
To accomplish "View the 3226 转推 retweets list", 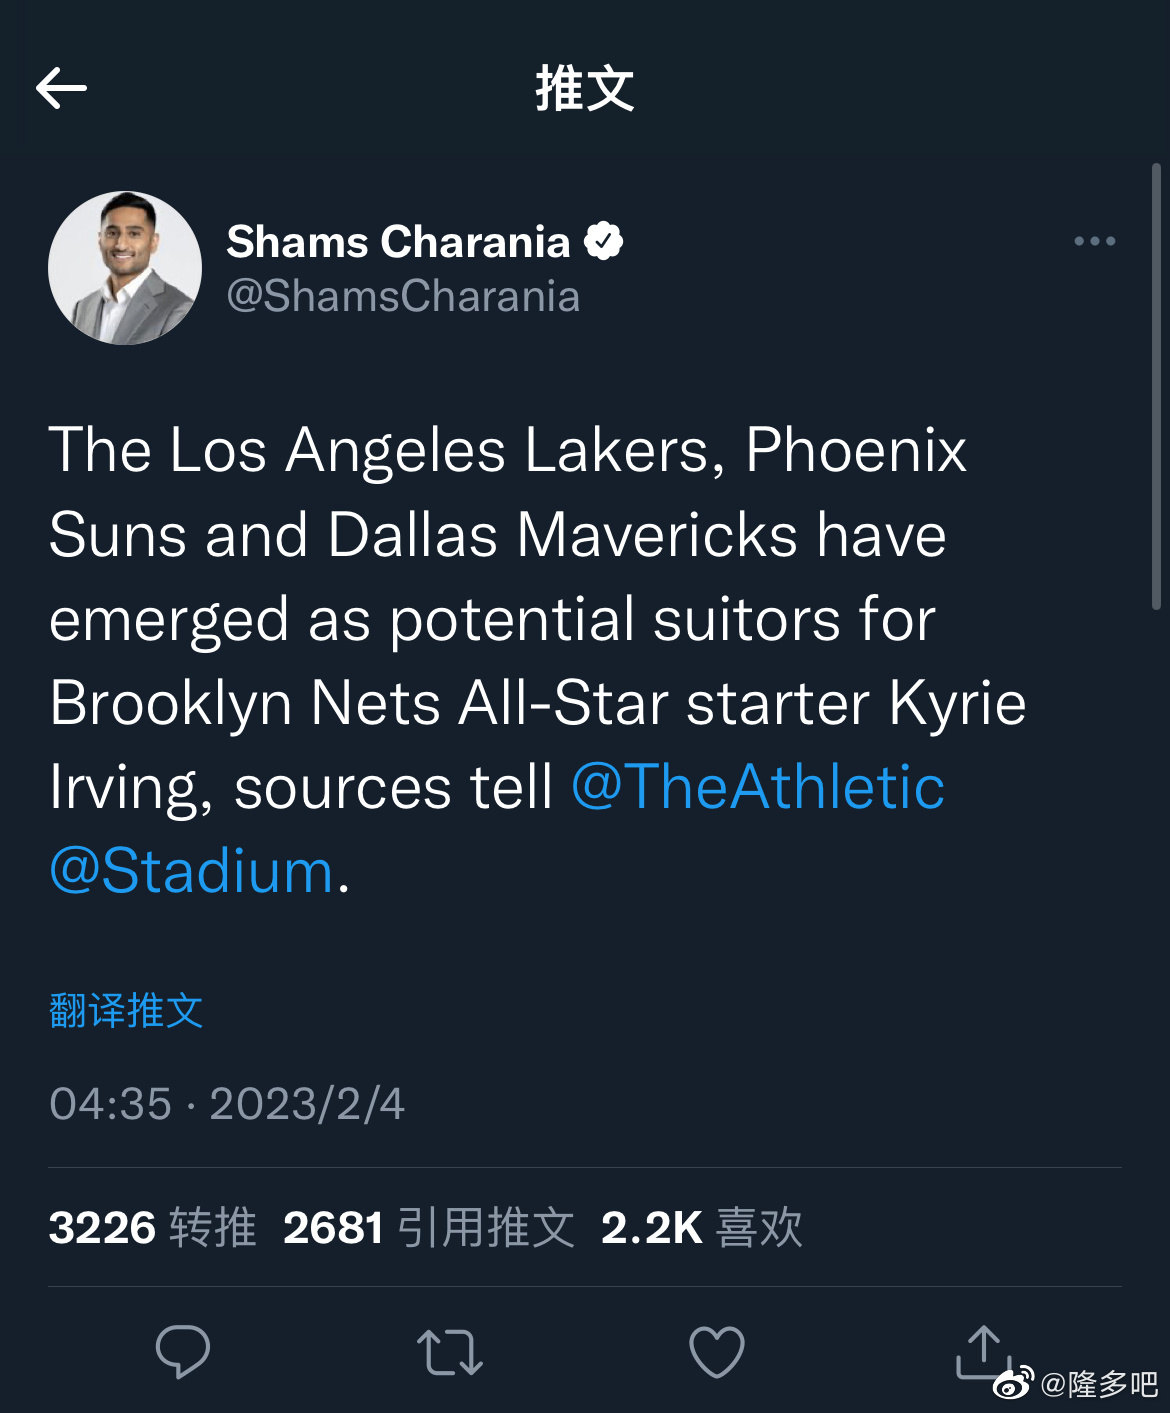I will point(152,1228).
